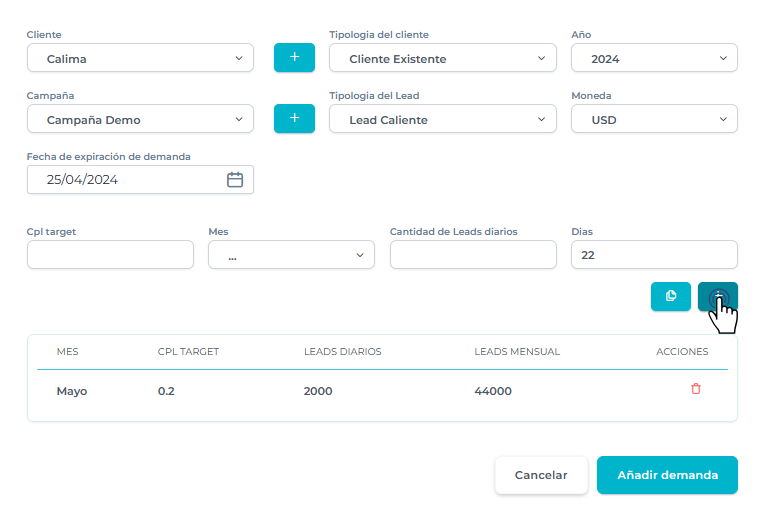The width and height of the screenshot is (770, 510).
Task: Open the Año dropdown showing 2024
Action: (654, 58)
